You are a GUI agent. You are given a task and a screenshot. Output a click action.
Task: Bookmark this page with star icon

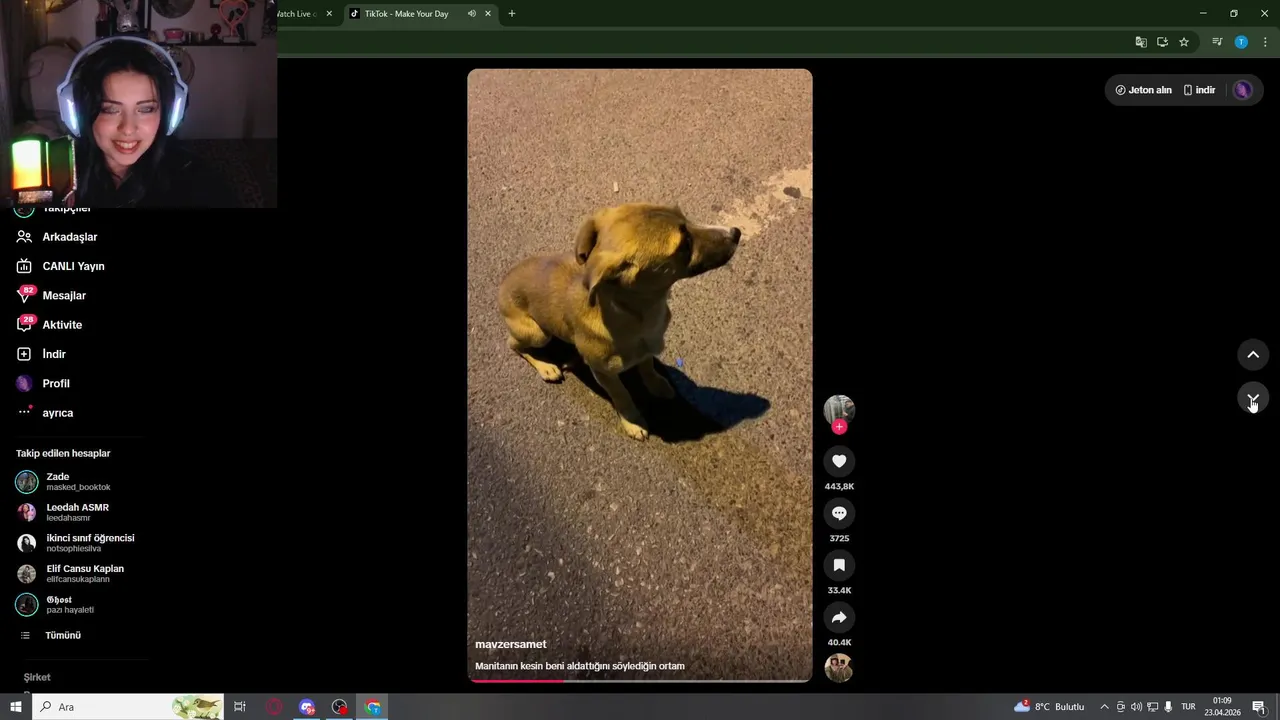tap(1184, 42)
